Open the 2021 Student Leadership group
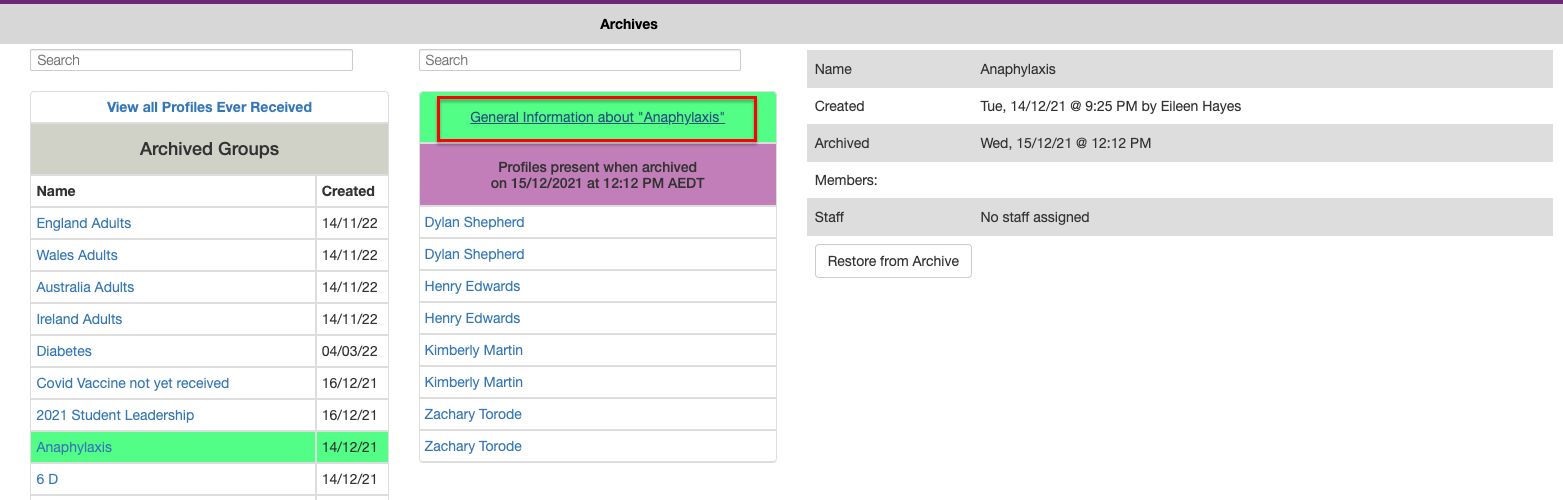The height and width of the screenshot is (500, 1563). tap(115, 415)
